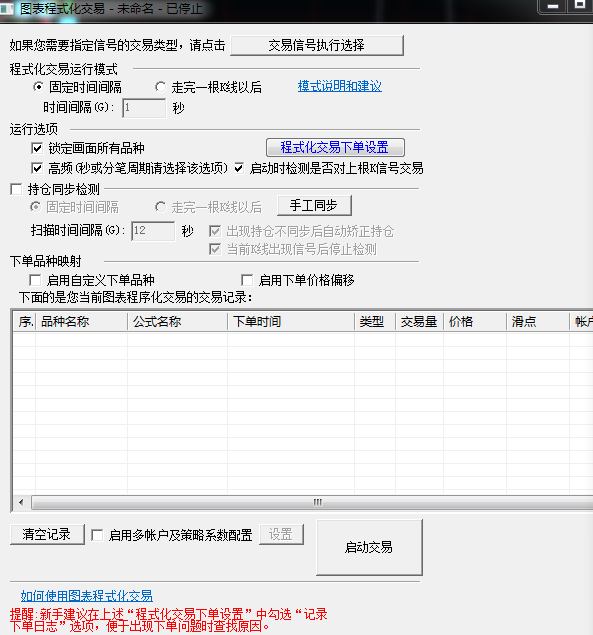Click the 设置 button
This screenshot has width=593, height=635.
point(281,535)
